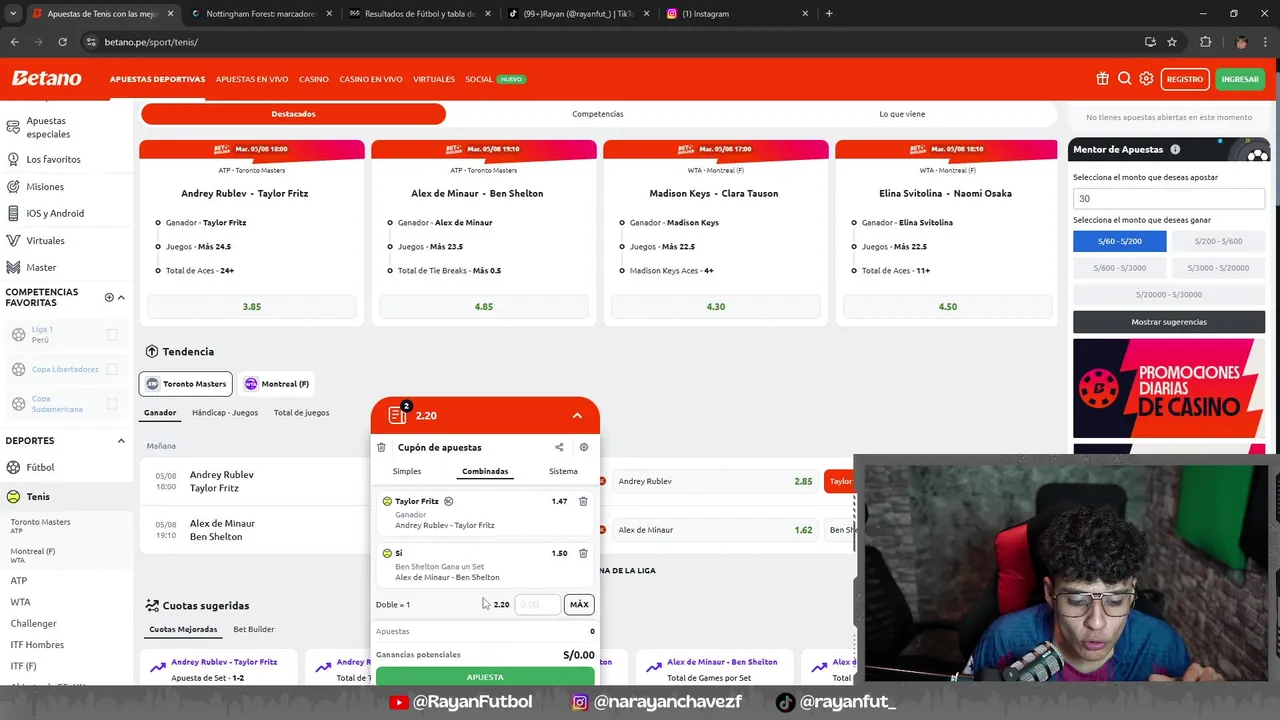This screenshot has width=1280, height=720.
Task: Pick the 3.85 odds for Rublev - Fritz
Action: coord(252,307)
